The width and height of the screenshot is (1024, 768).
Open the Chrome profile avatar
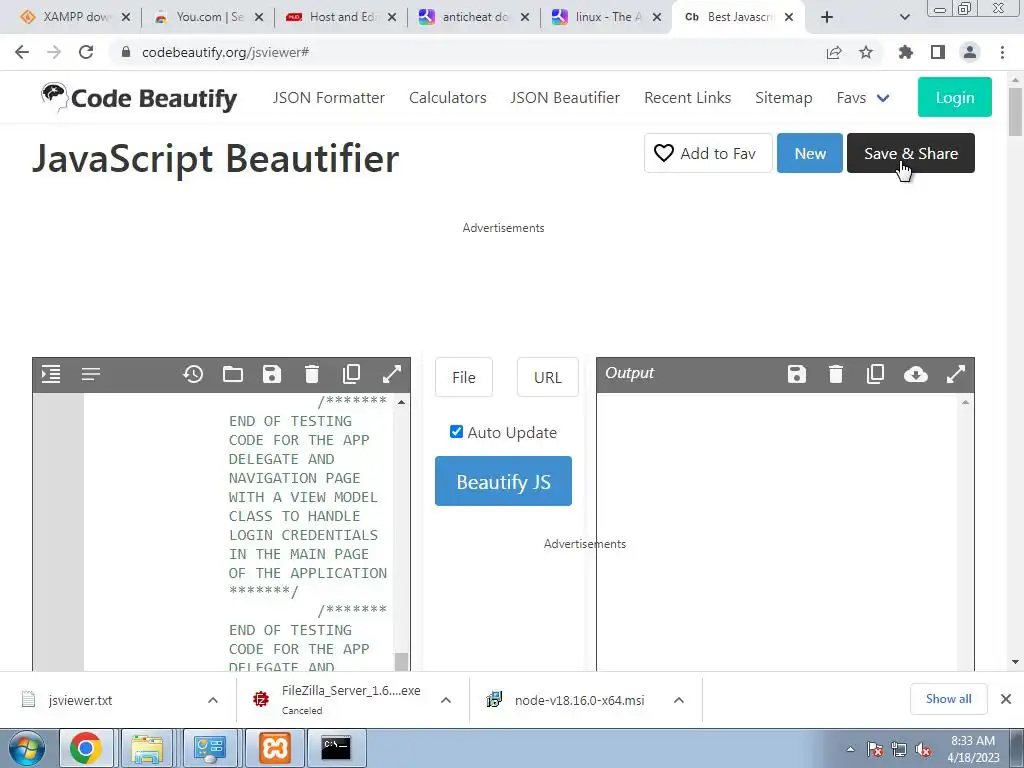pyautogui.click(x=970, y=52)
